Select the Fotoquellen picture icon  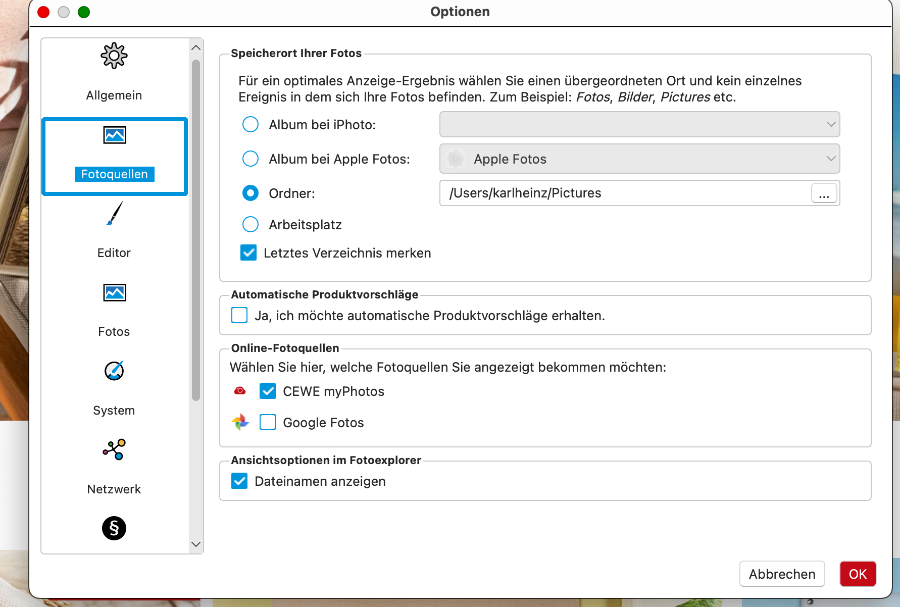pos(114,135)
